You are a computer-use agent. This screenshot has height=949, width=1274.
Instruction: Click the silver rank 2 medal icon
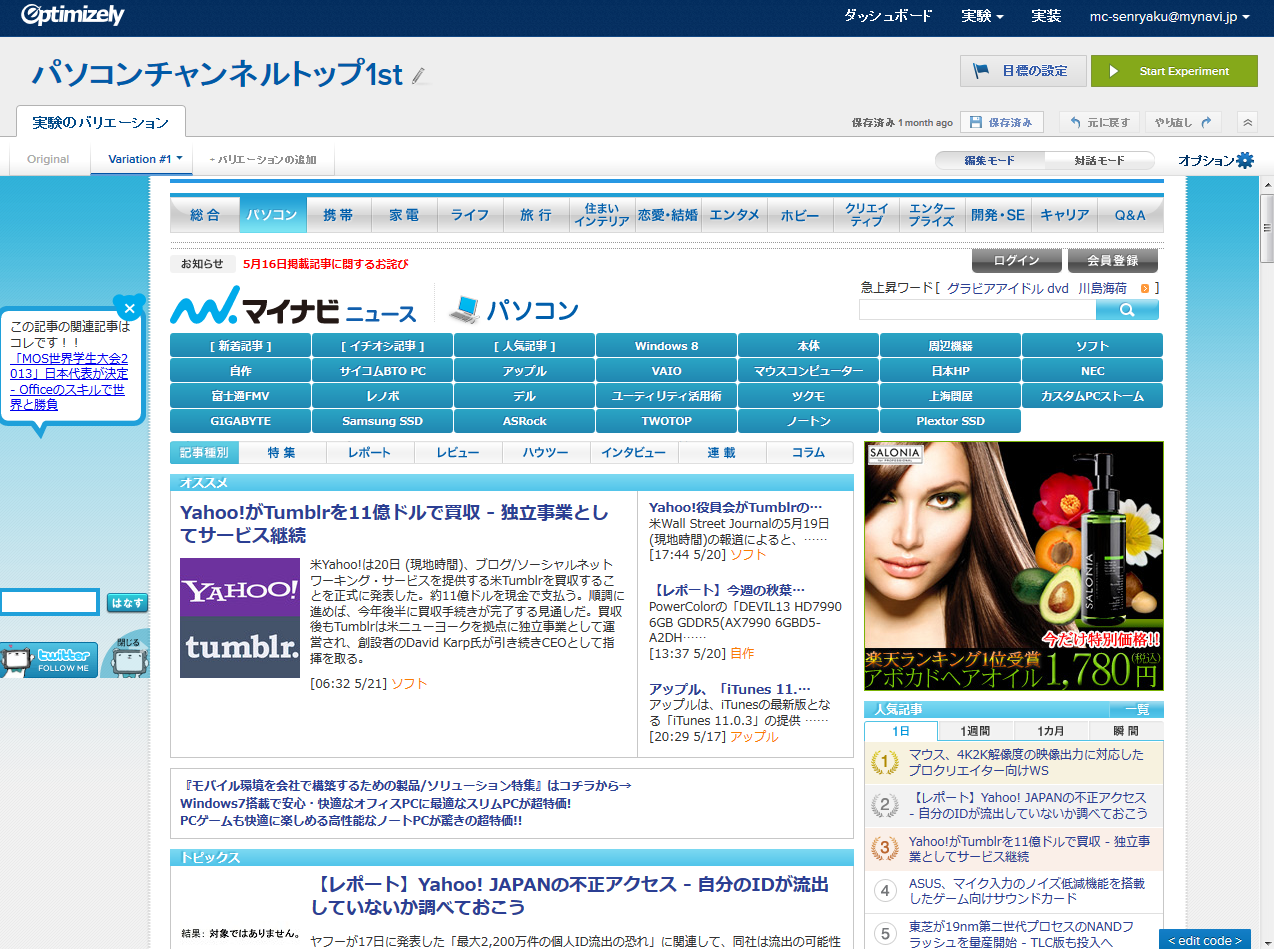click(x=885, y=806)
